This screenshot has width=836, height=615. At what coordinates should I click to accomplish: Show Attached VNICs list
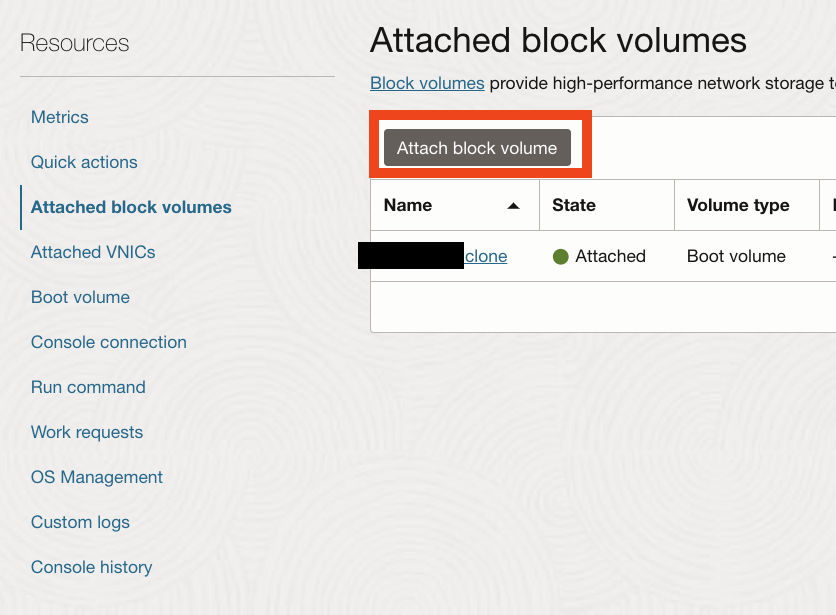(93, 252)
